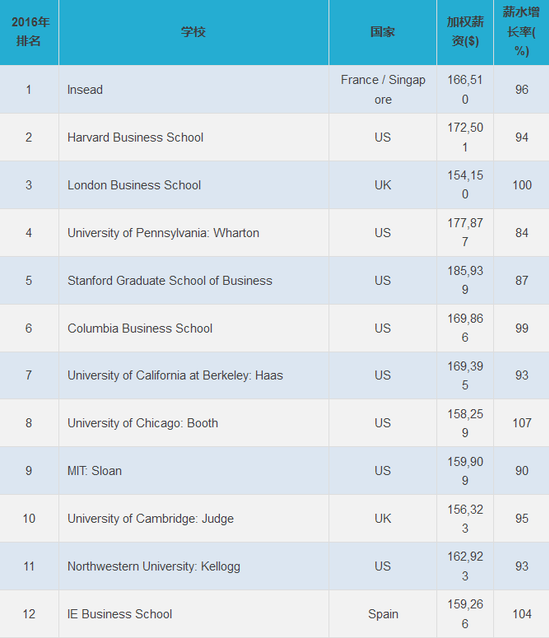Select IE Business School entry
549x638 pixels.
pos(120,614)
